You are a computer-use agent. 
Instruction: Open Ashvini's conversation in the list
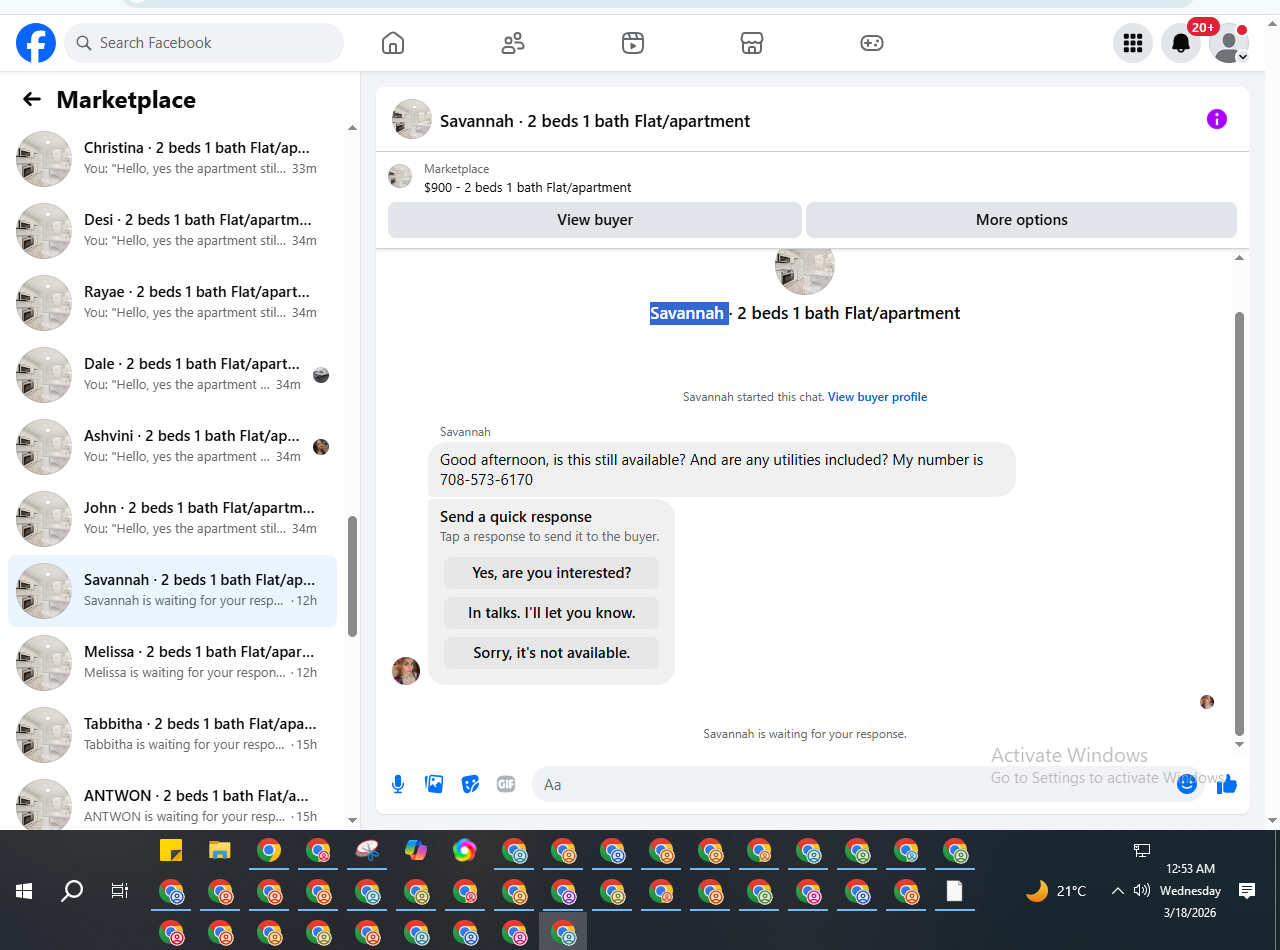pos(172,447)
